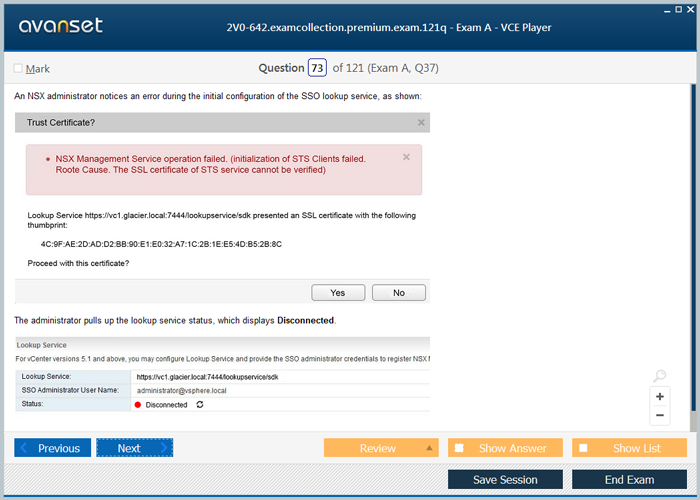
Task: Go to the Next question
Action: pos(134,448)
